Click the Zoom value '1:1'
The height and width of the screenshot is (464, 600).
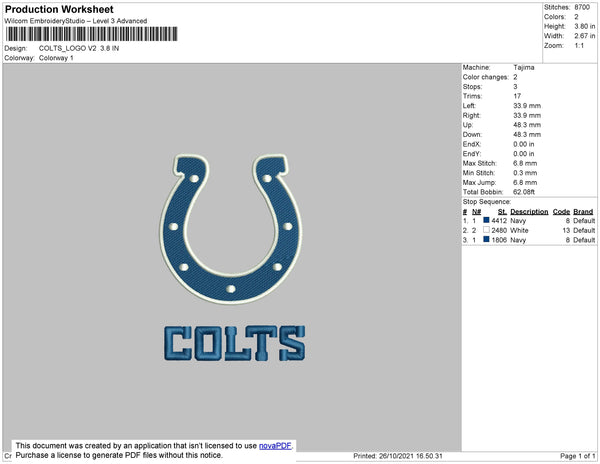(579, 46)
